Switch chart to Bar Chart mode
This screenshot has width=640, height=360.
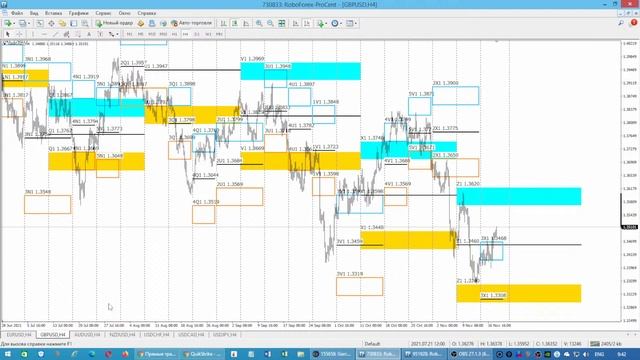(x=223, y=24)
